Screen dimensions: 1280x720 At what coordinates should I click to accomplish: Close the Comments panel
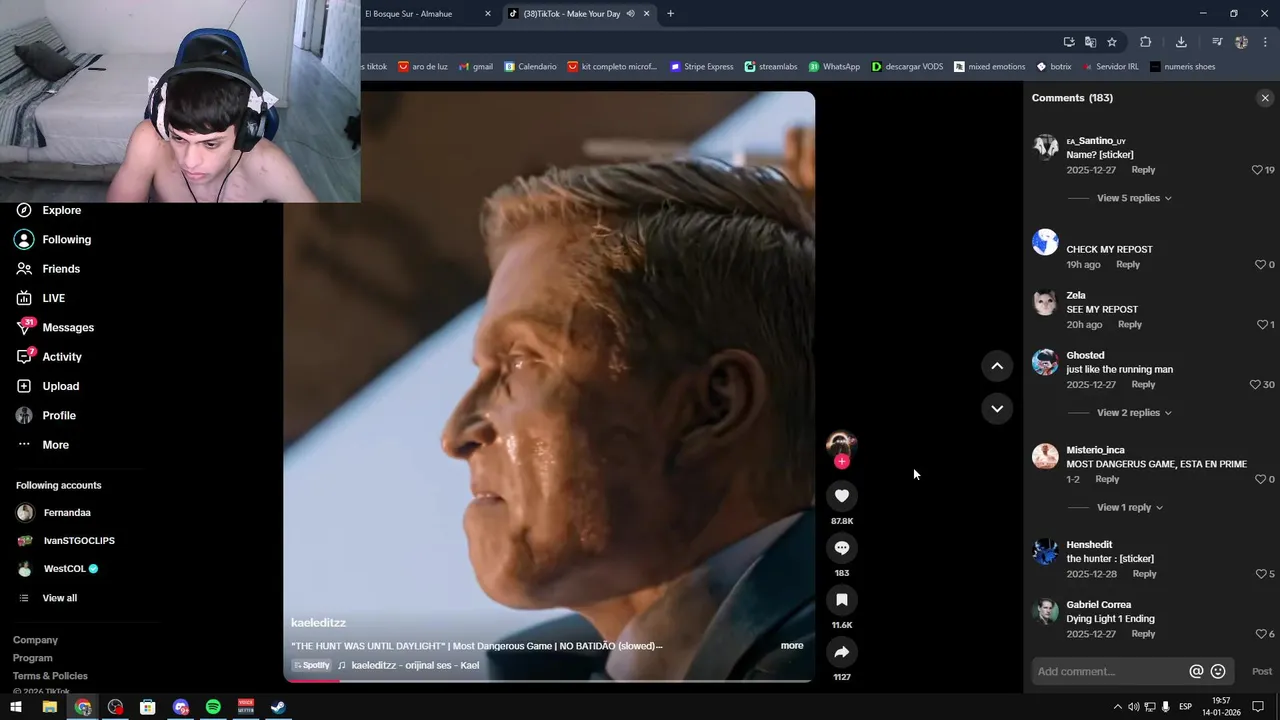(x=1265, y=98)
